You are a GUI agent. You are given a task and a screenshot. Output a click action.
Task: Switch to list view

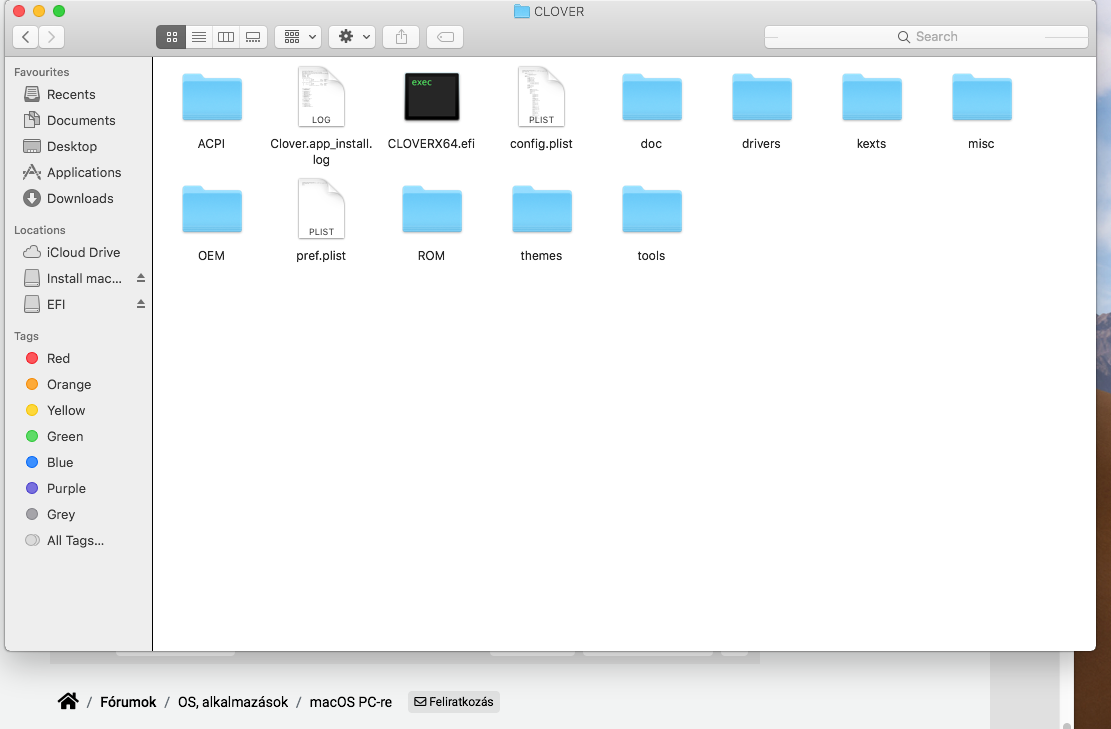199,37
